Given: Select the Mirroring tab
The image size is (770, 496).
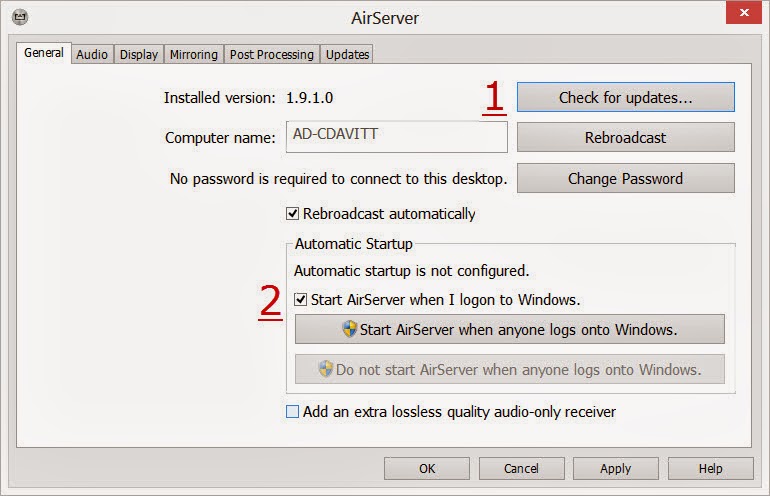Looking at the screenshot, I should (x=193, y=54).
